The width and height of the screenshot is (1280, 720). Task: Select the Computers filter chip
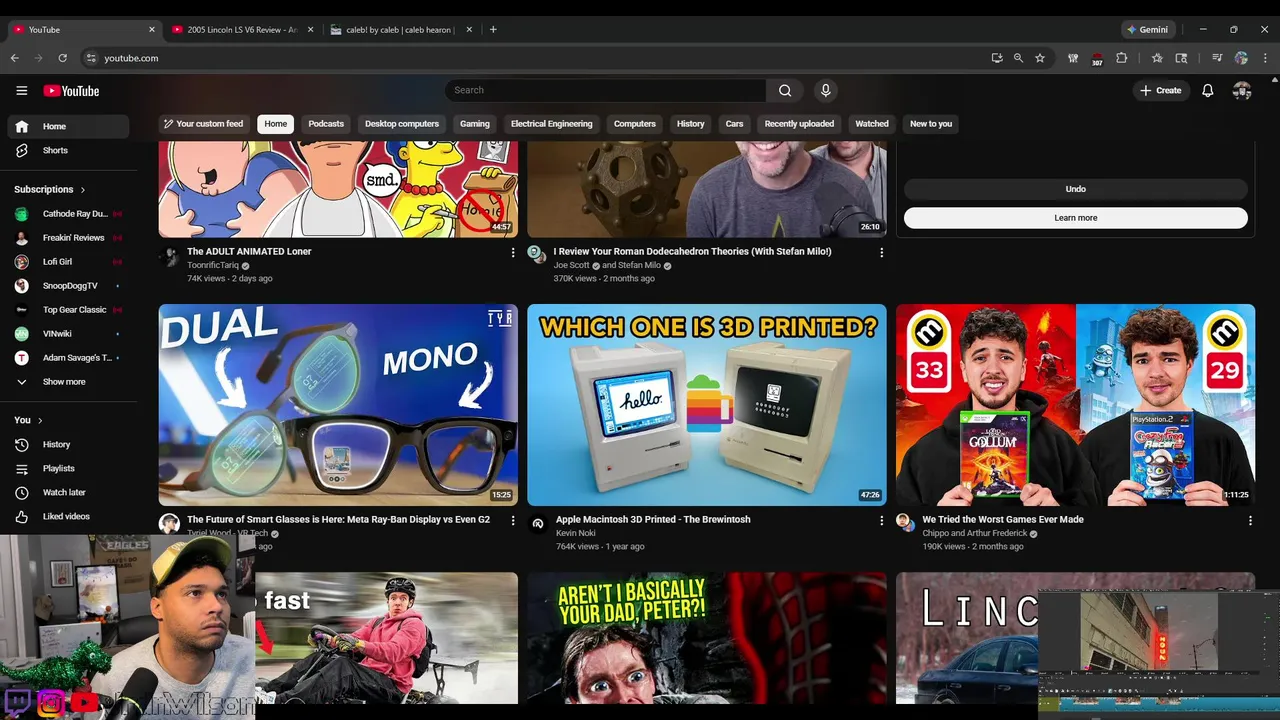coord(635,124)
